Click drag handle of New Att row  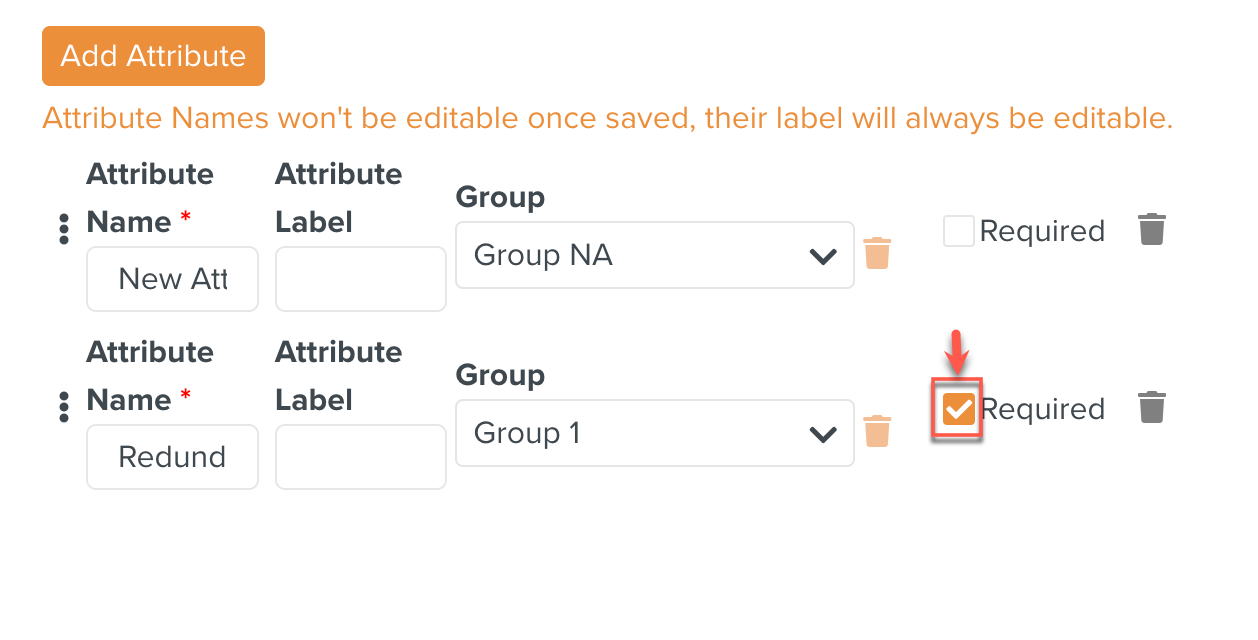pyautogui.click(x=64, y=229)
